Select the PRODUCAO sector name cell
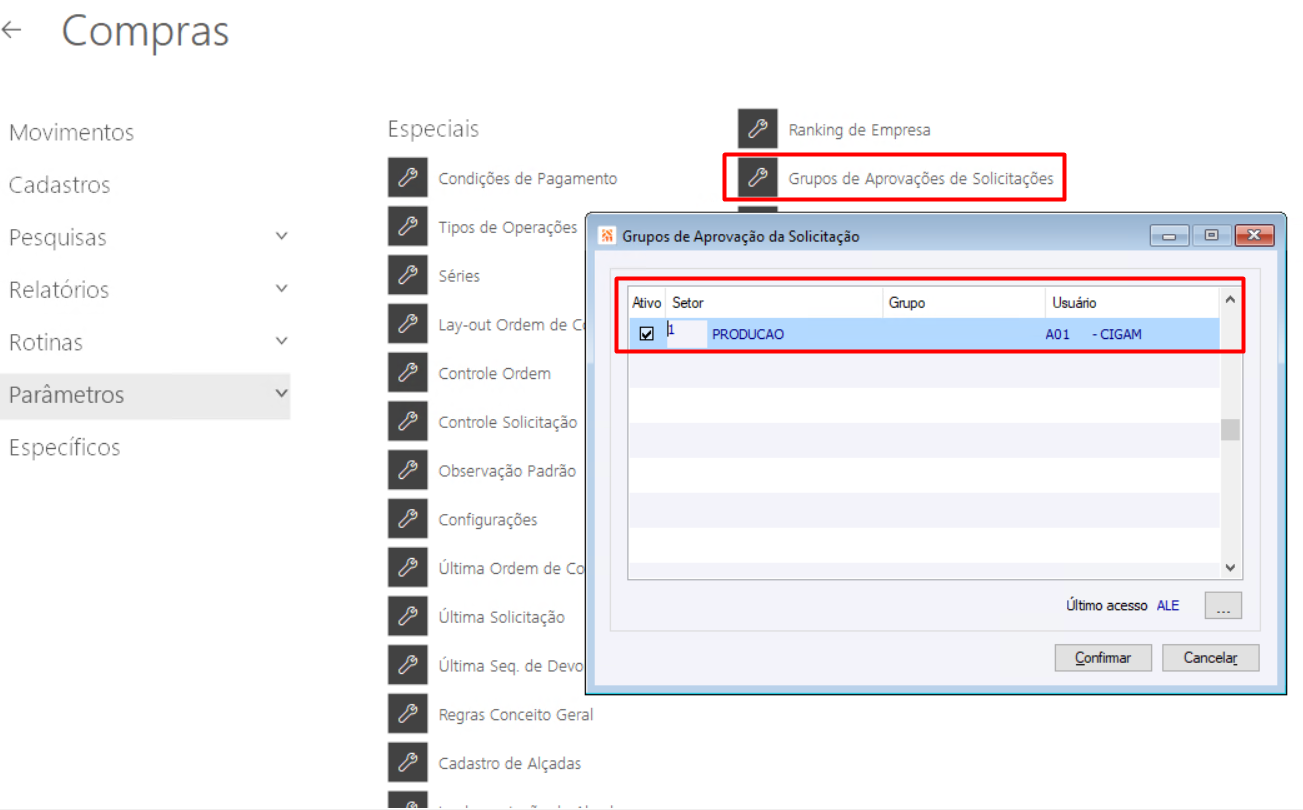The width and height of the screenshot is (1303, 810). (x=748, y=335)
